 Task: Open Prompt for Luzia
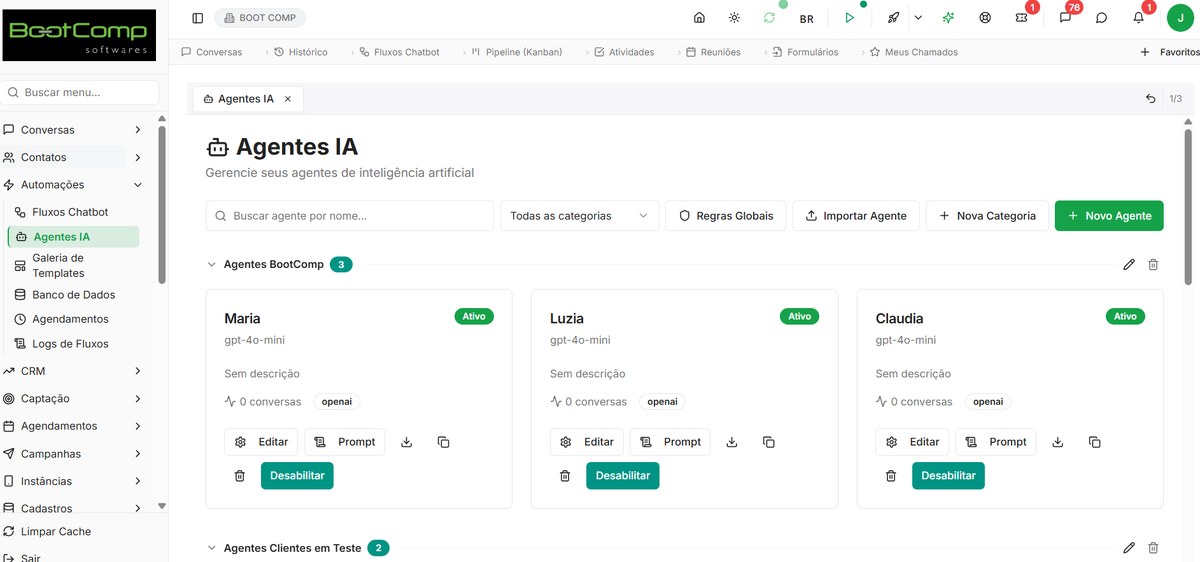point(670,442)
